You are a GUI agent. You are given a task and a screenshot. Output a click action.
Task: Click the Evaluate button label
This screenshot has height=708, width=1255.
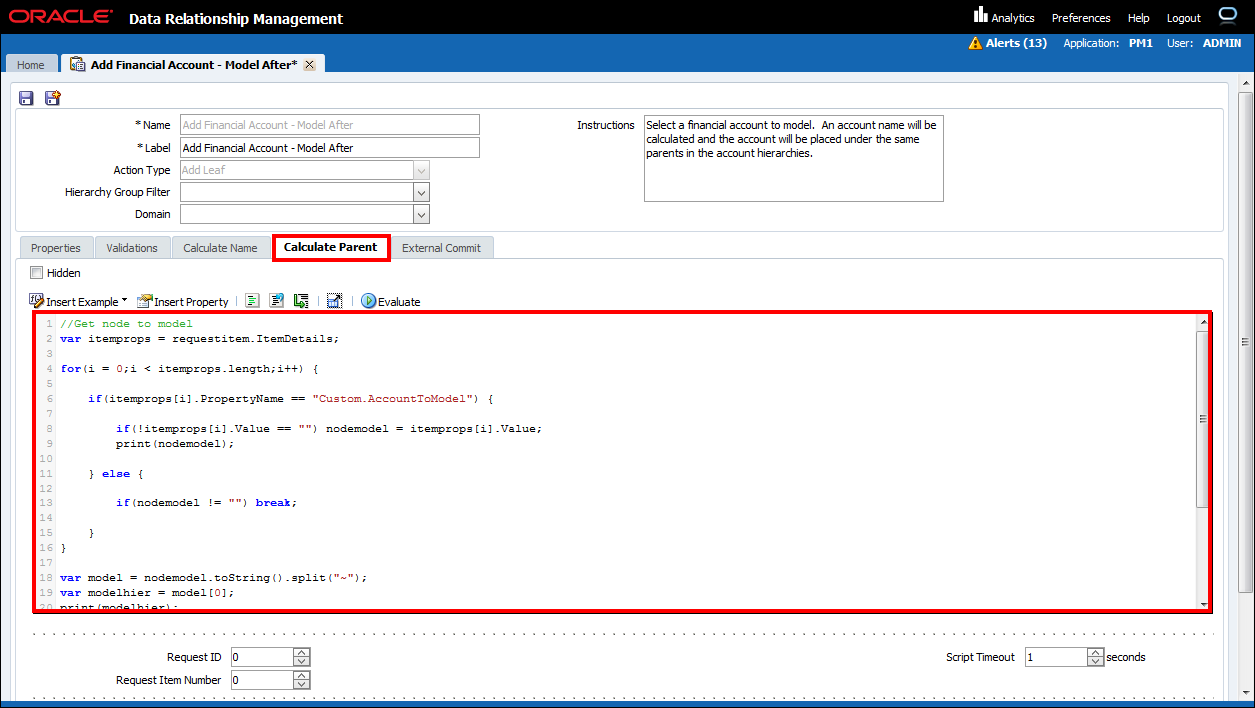point(399,302)
